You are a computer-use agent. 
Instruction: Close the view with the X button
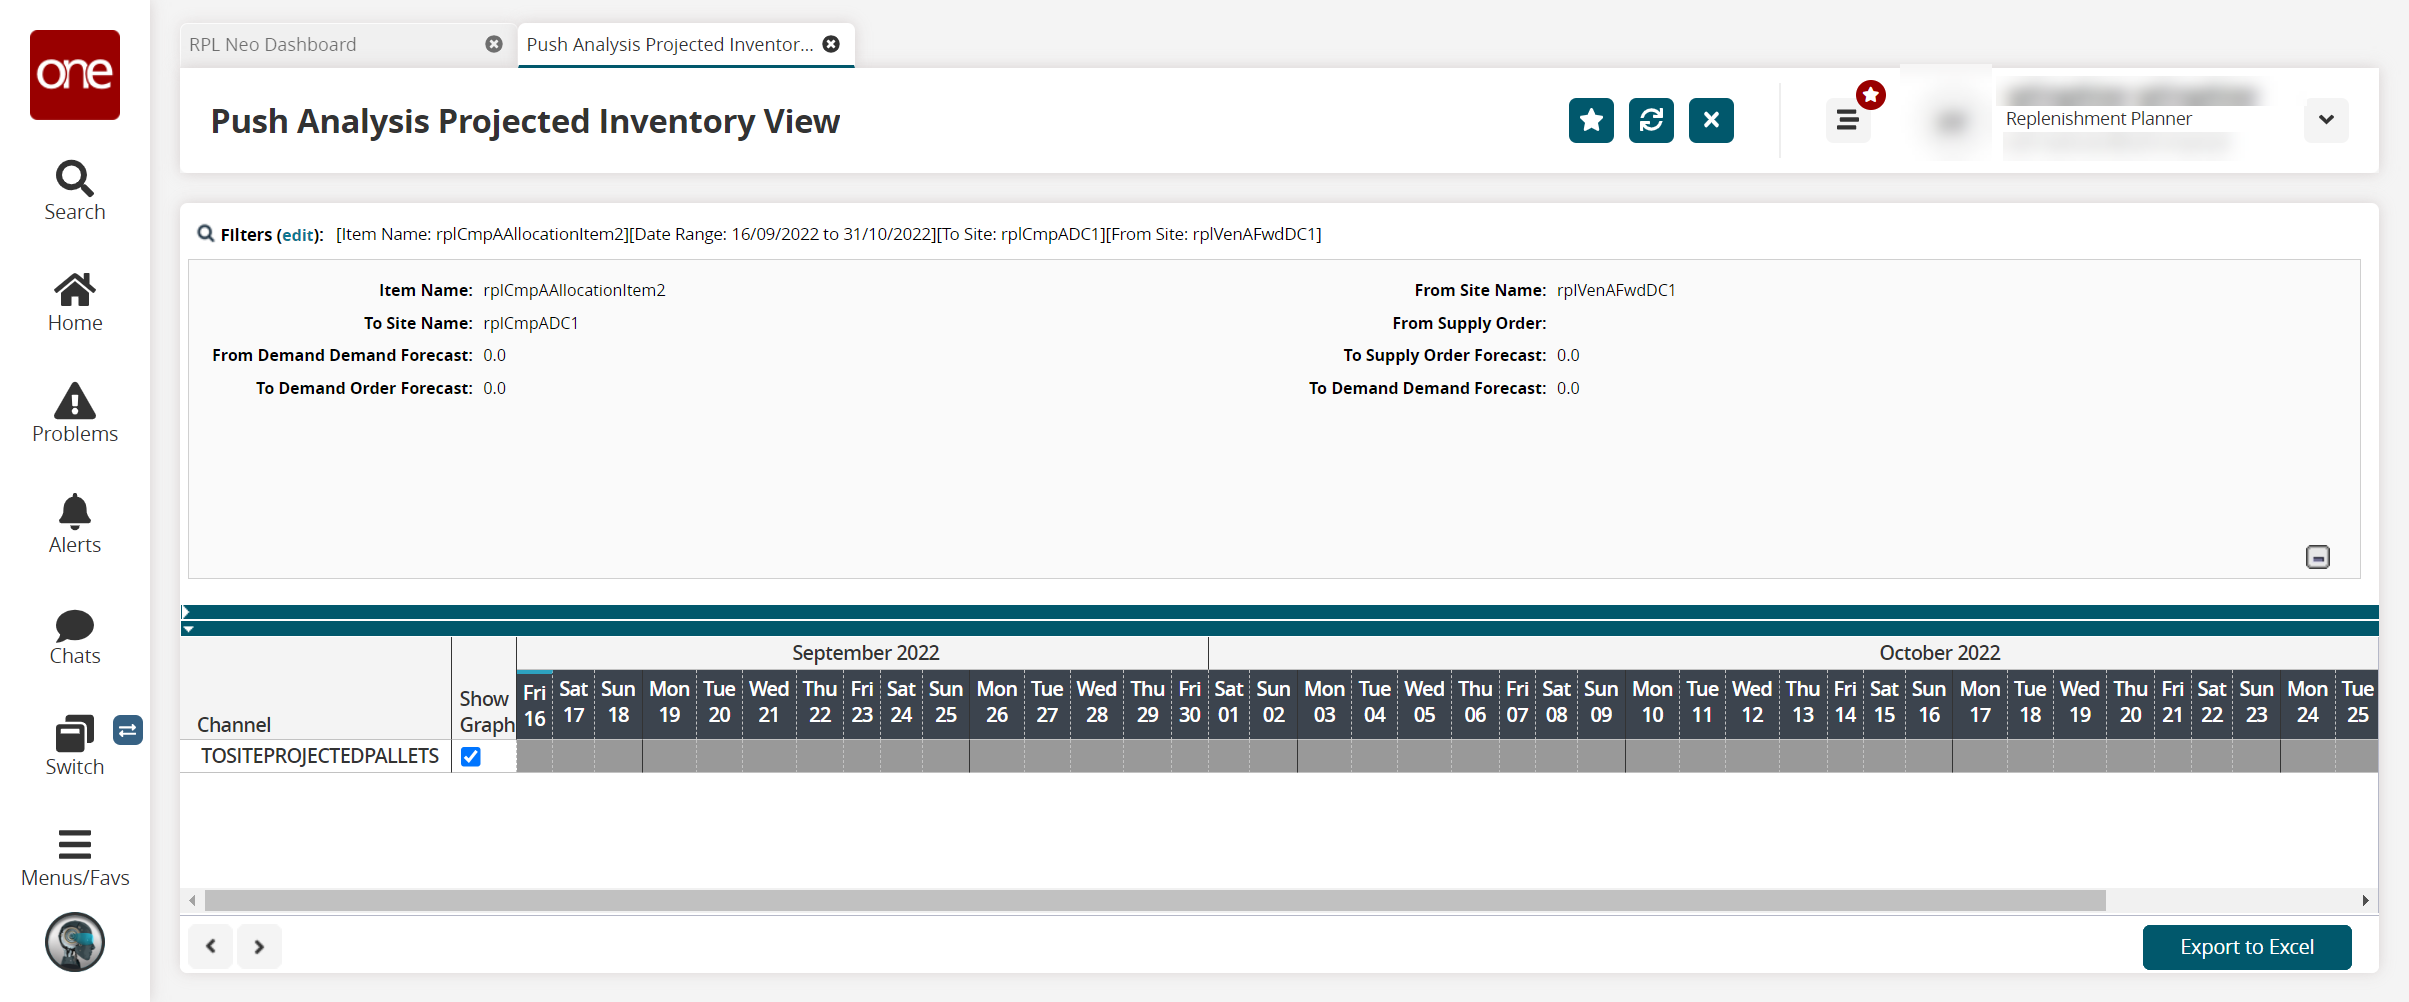click(x=1711, y=121)
